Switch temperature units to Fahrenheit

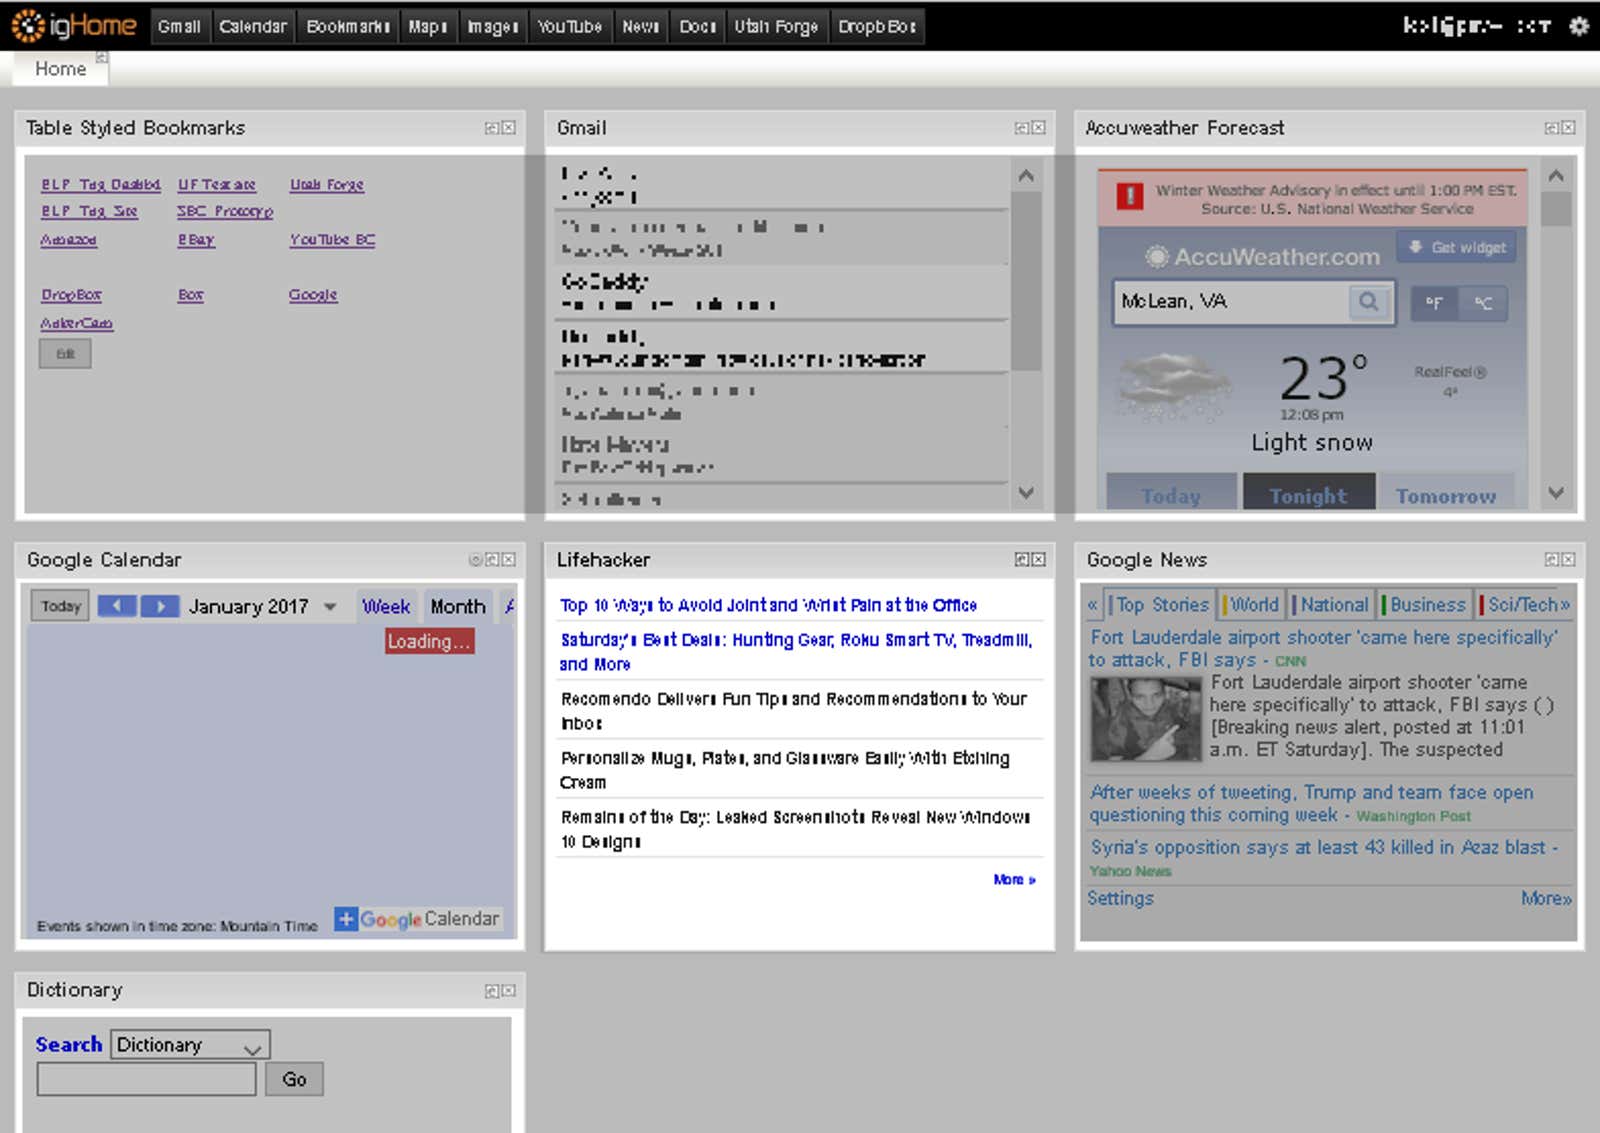(x=1434, y=303)
